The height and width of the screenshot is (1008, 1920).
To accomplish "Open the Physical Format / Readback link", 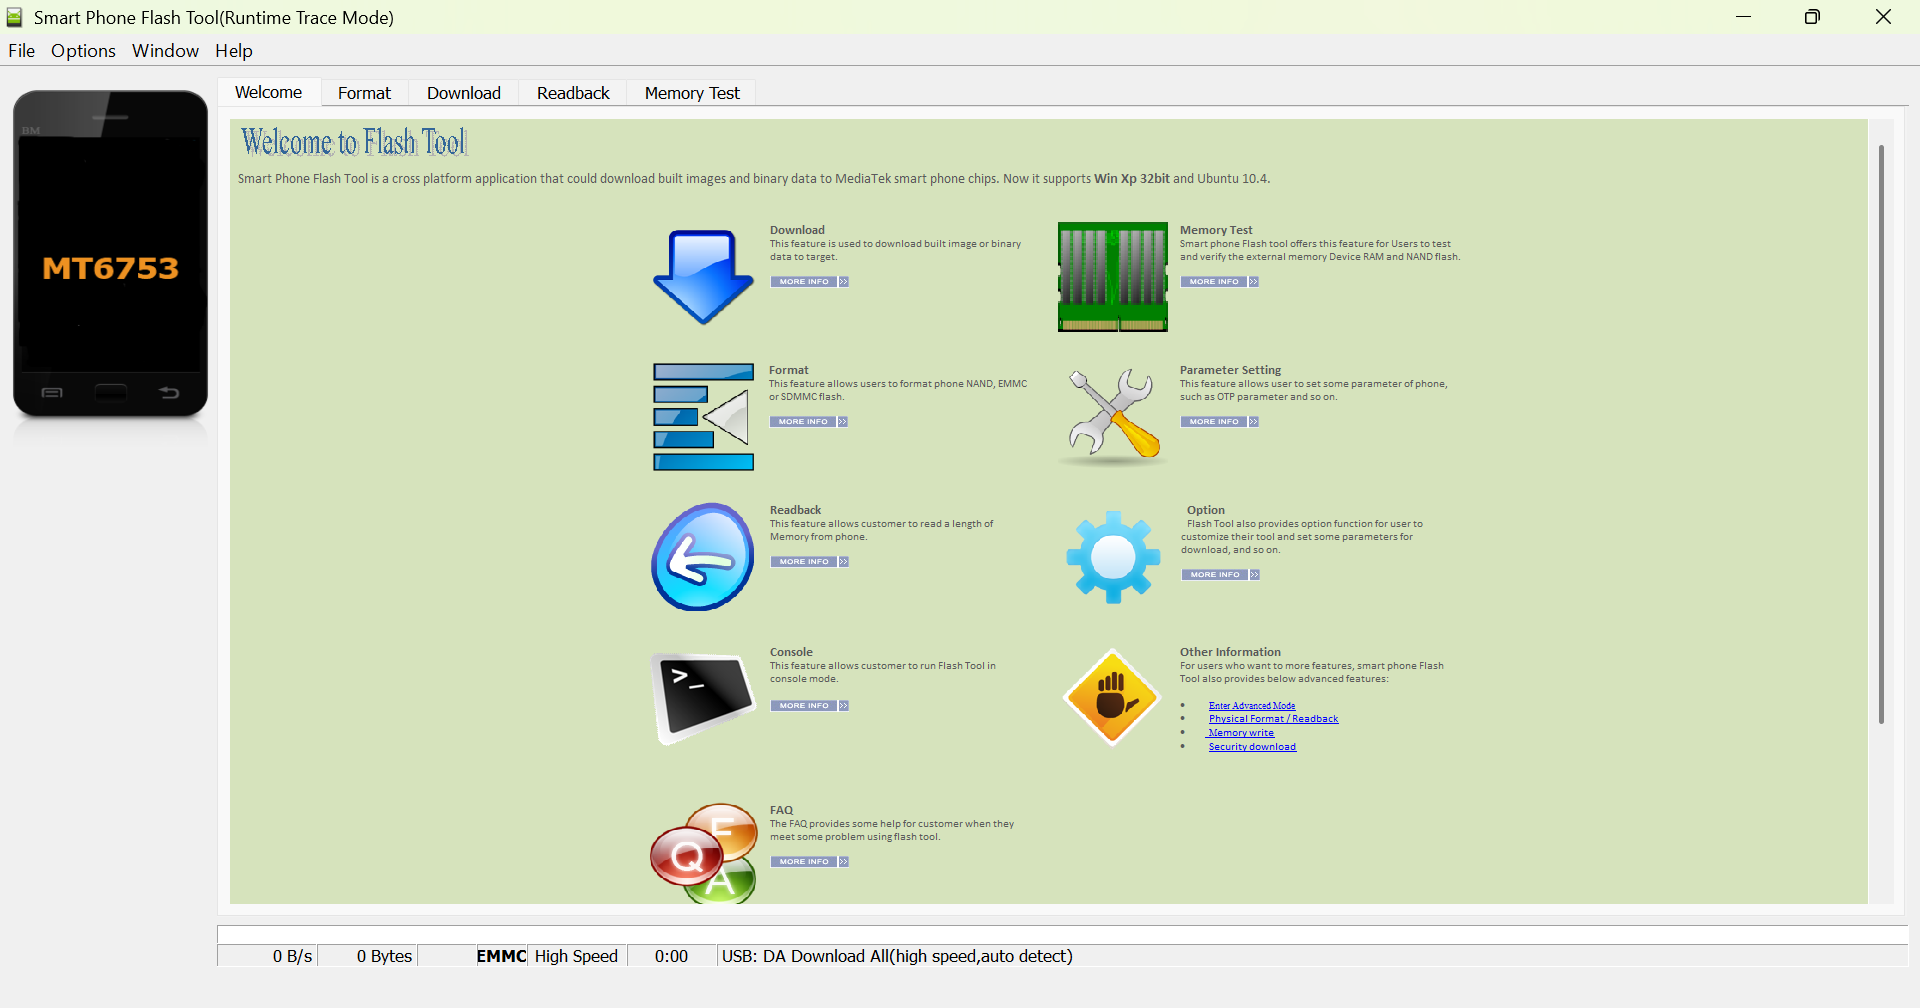I will coord(1273,719).
